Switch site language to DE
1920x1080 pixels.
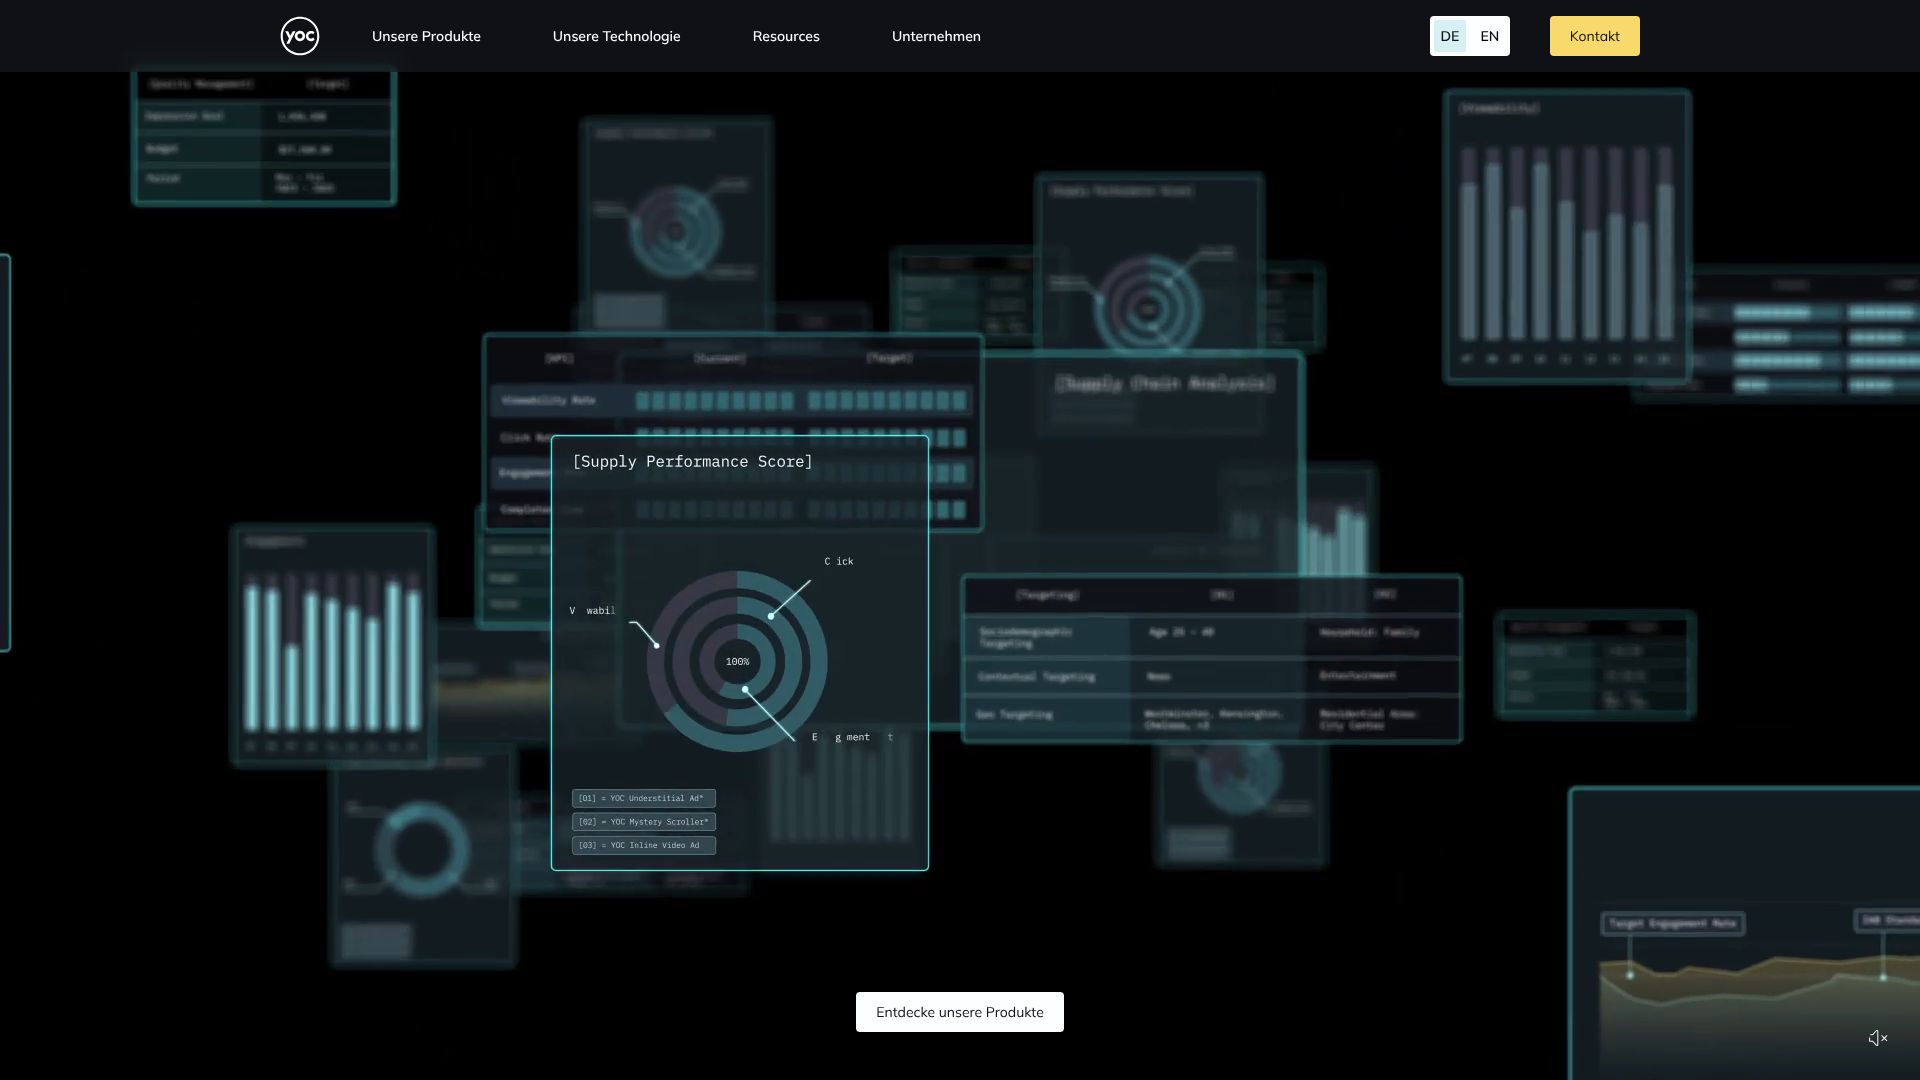coord(1450,36)
